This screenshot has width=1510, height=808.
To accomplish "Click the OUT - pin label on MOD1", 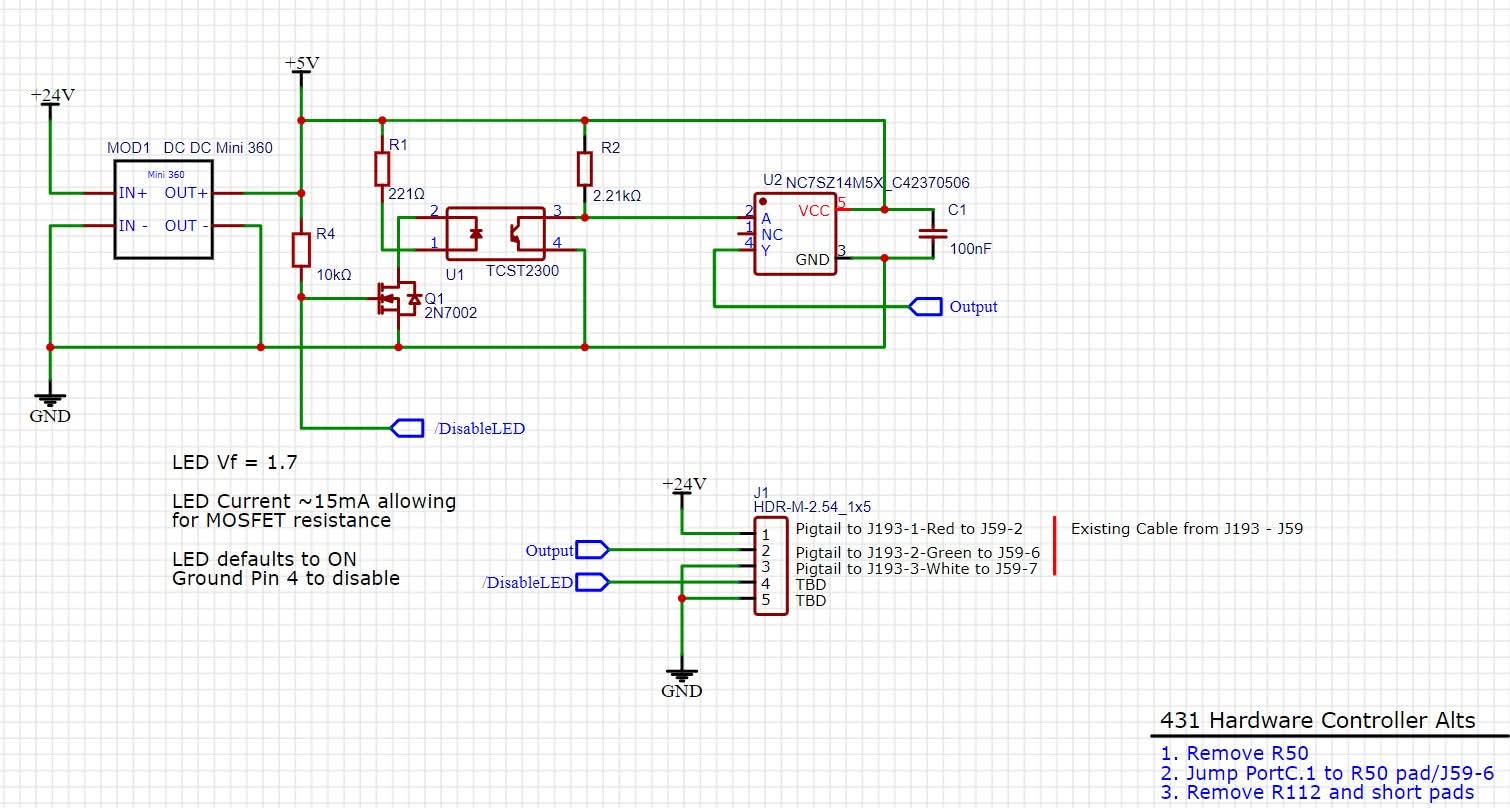I will coord(187,226).
